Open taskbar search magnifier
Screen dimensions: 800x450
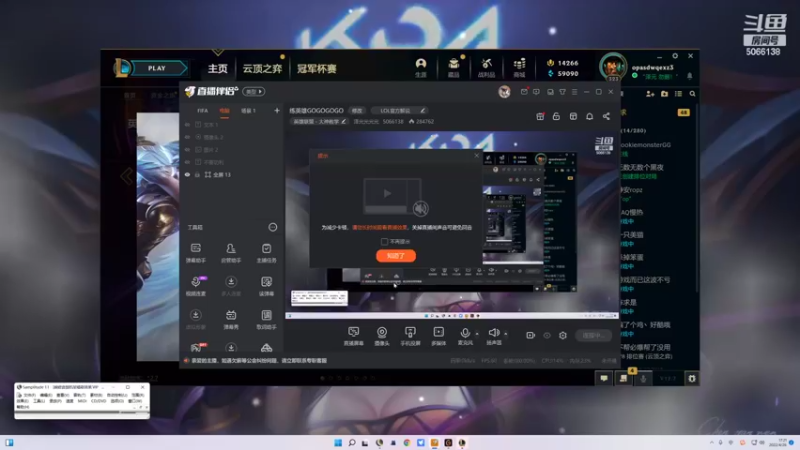click(352, 442)
